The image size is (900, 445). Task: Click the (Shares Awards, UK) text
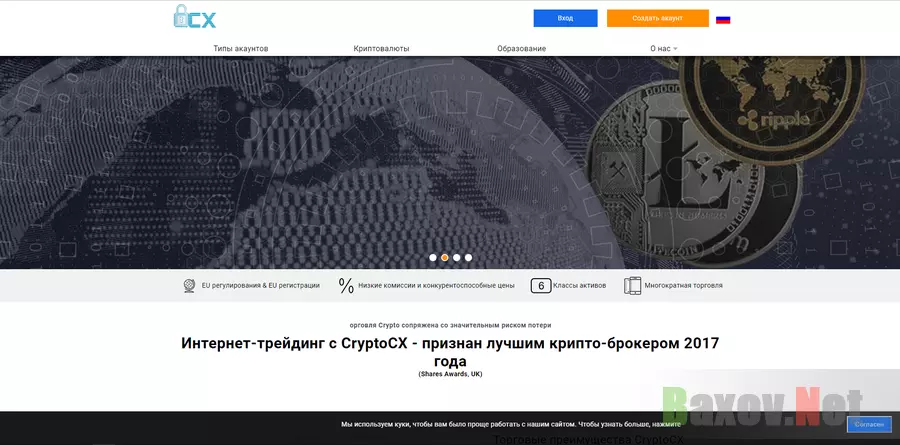click(450, 374)
